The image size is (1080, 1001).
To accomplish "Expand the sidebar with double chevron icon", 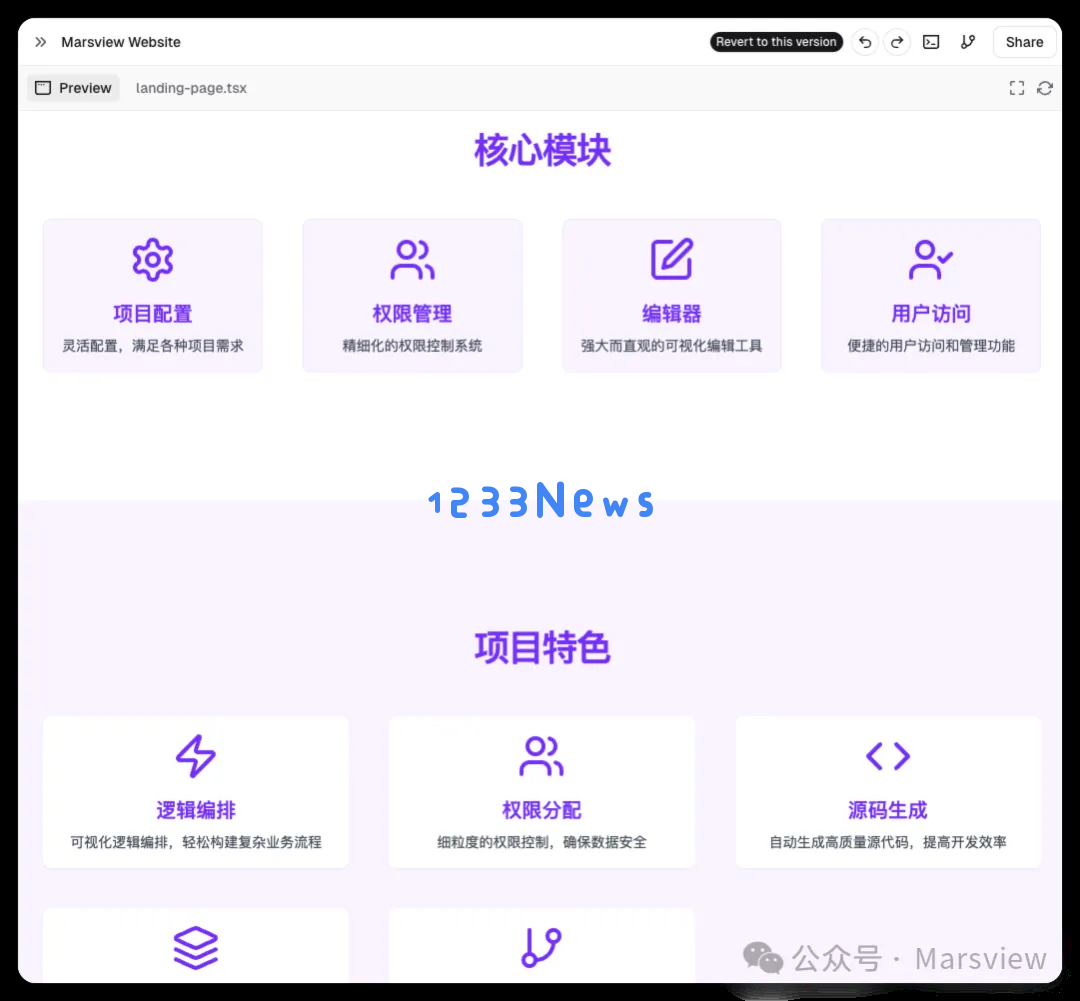I will (41, 42).
